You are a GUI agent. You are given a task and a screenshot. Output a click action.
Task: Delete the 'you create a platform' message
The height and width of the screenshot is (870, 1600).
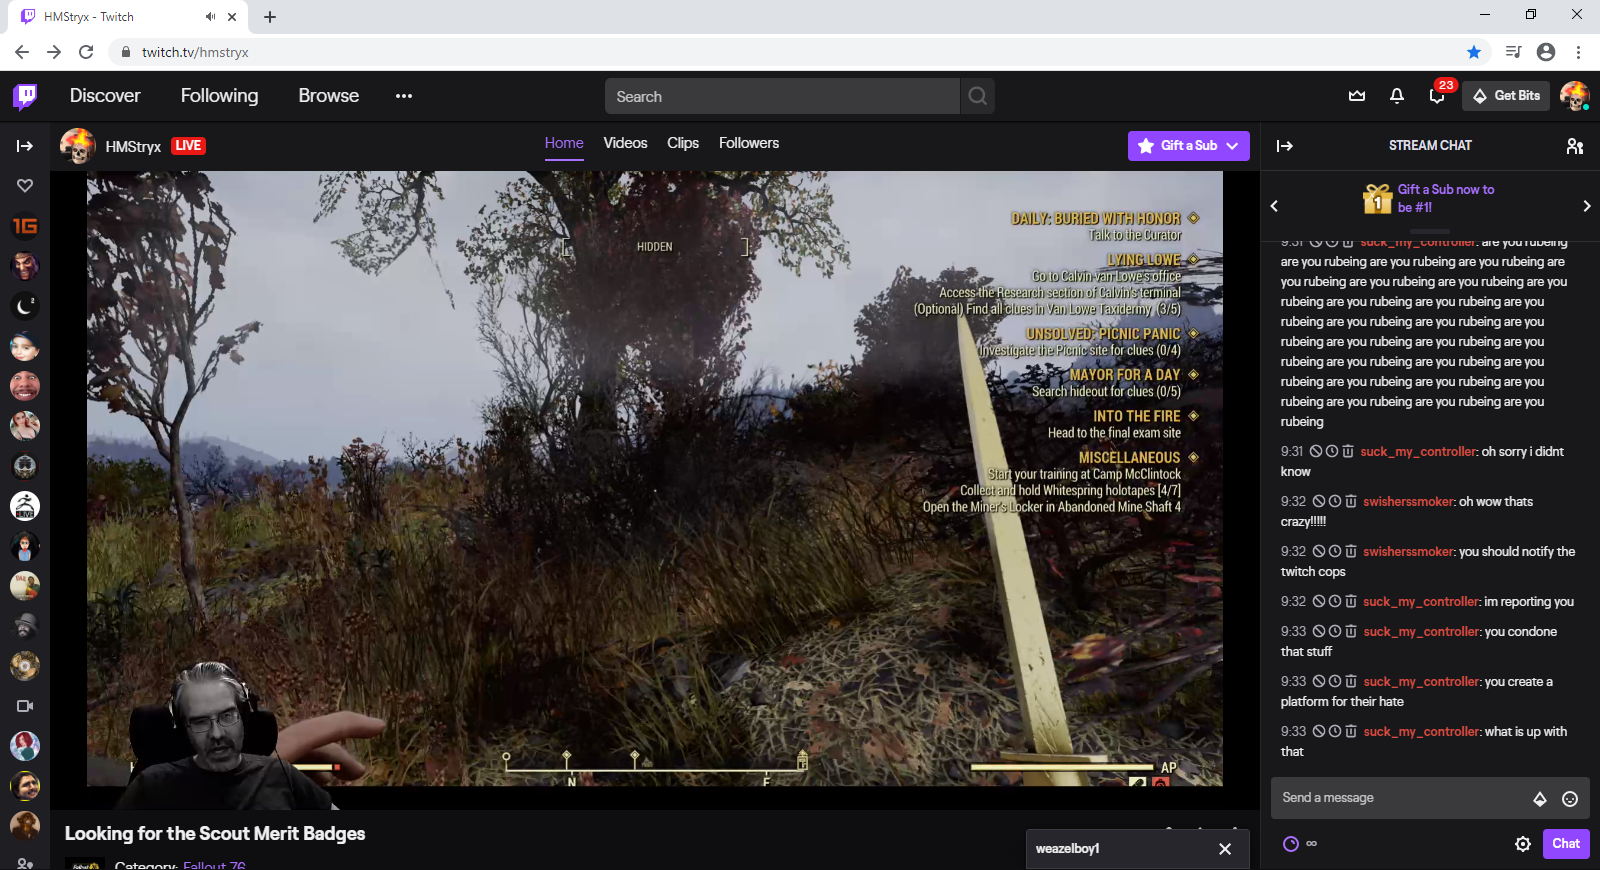1351,681
